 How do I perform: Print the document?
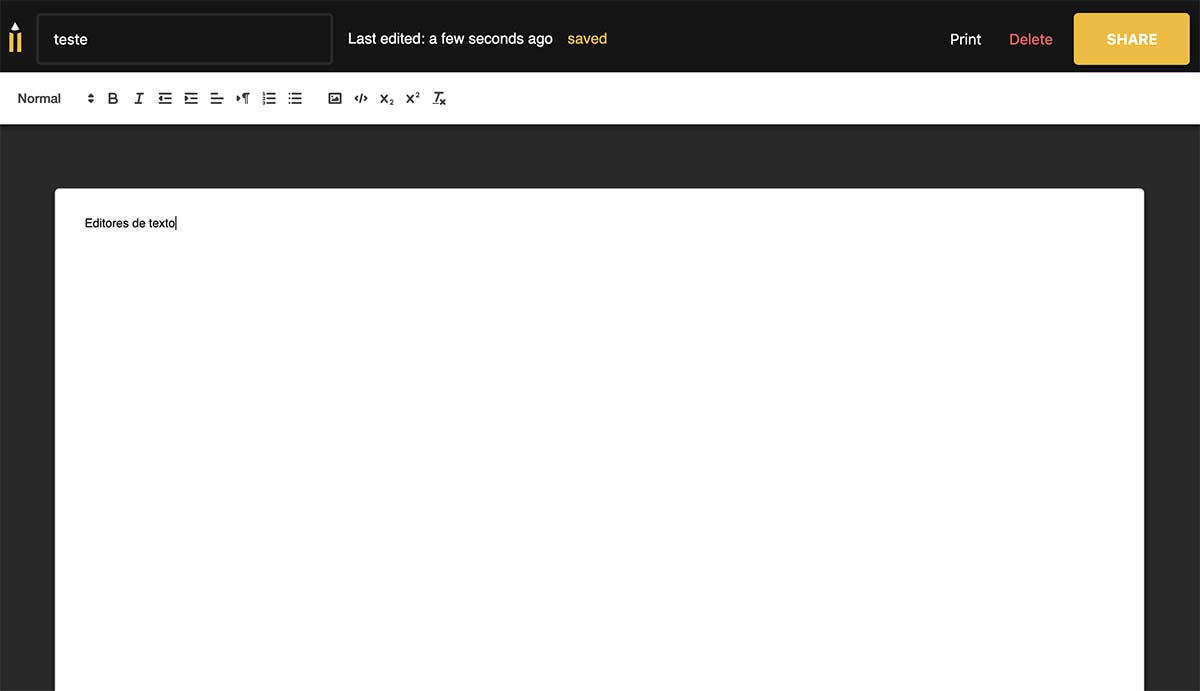965,39
